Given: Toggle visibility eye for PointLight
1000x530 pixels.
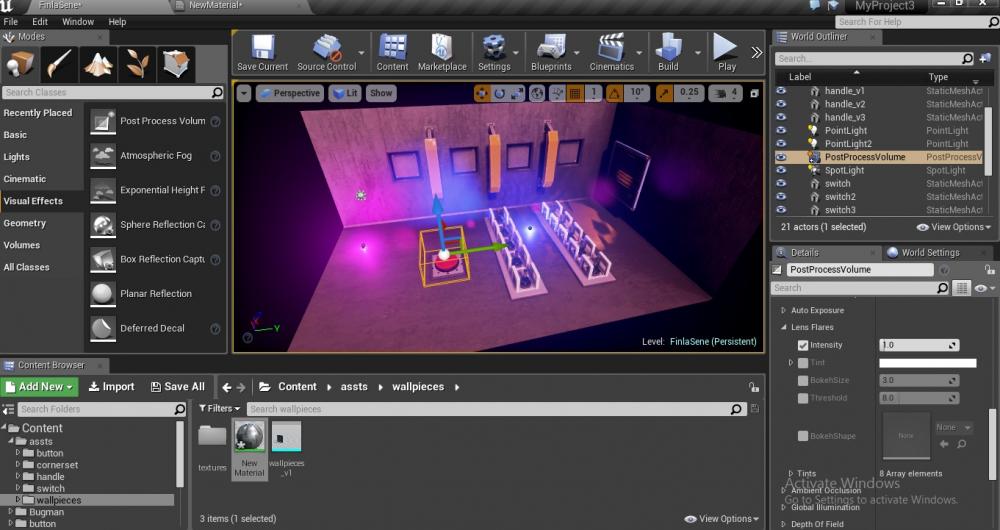Looking at the screenshot, I should (x=781, y=130).
